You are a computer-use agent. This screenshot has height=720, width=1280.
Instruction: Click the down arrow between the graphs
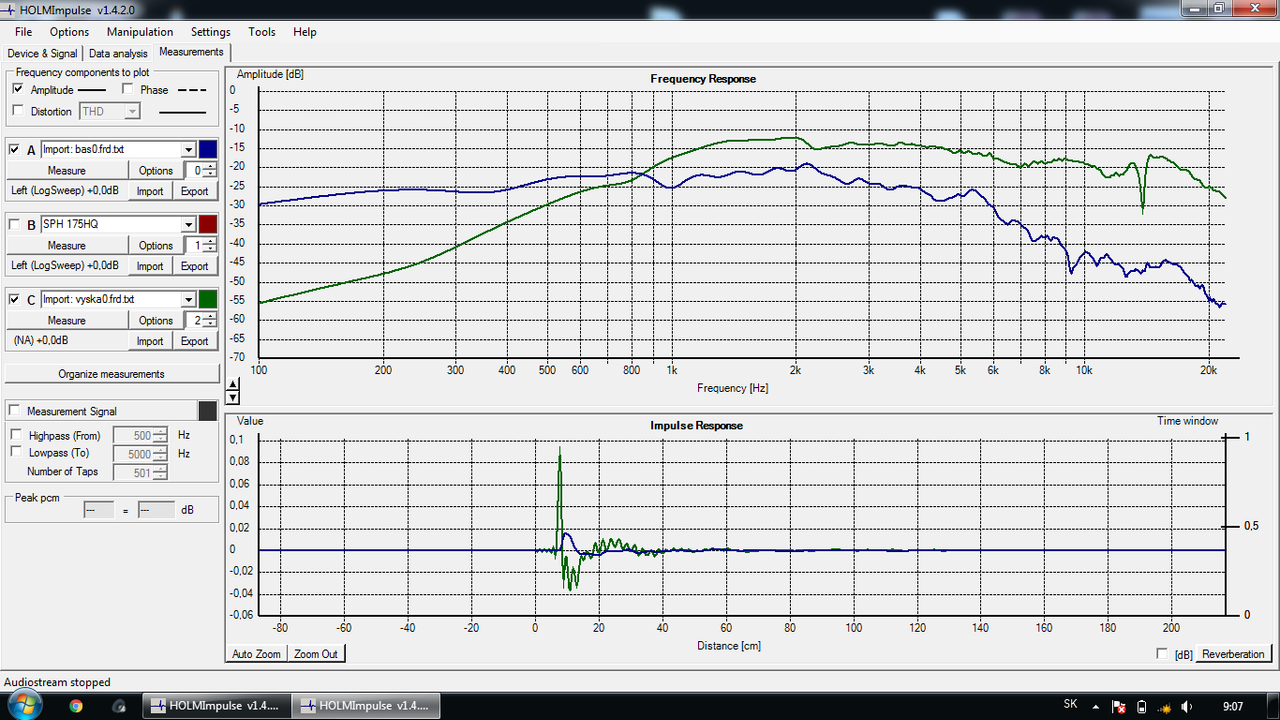[233, 396]
